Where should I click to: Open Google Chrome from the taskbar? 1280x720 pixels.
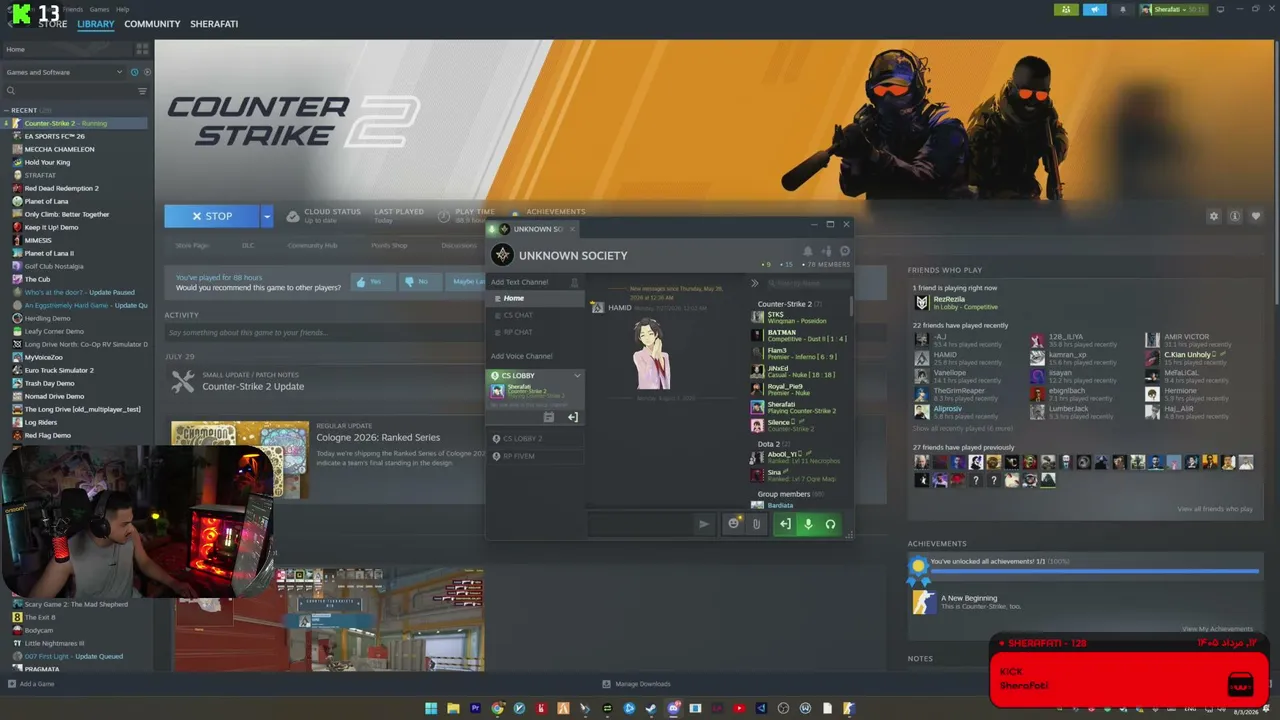(x=497, y=709)
